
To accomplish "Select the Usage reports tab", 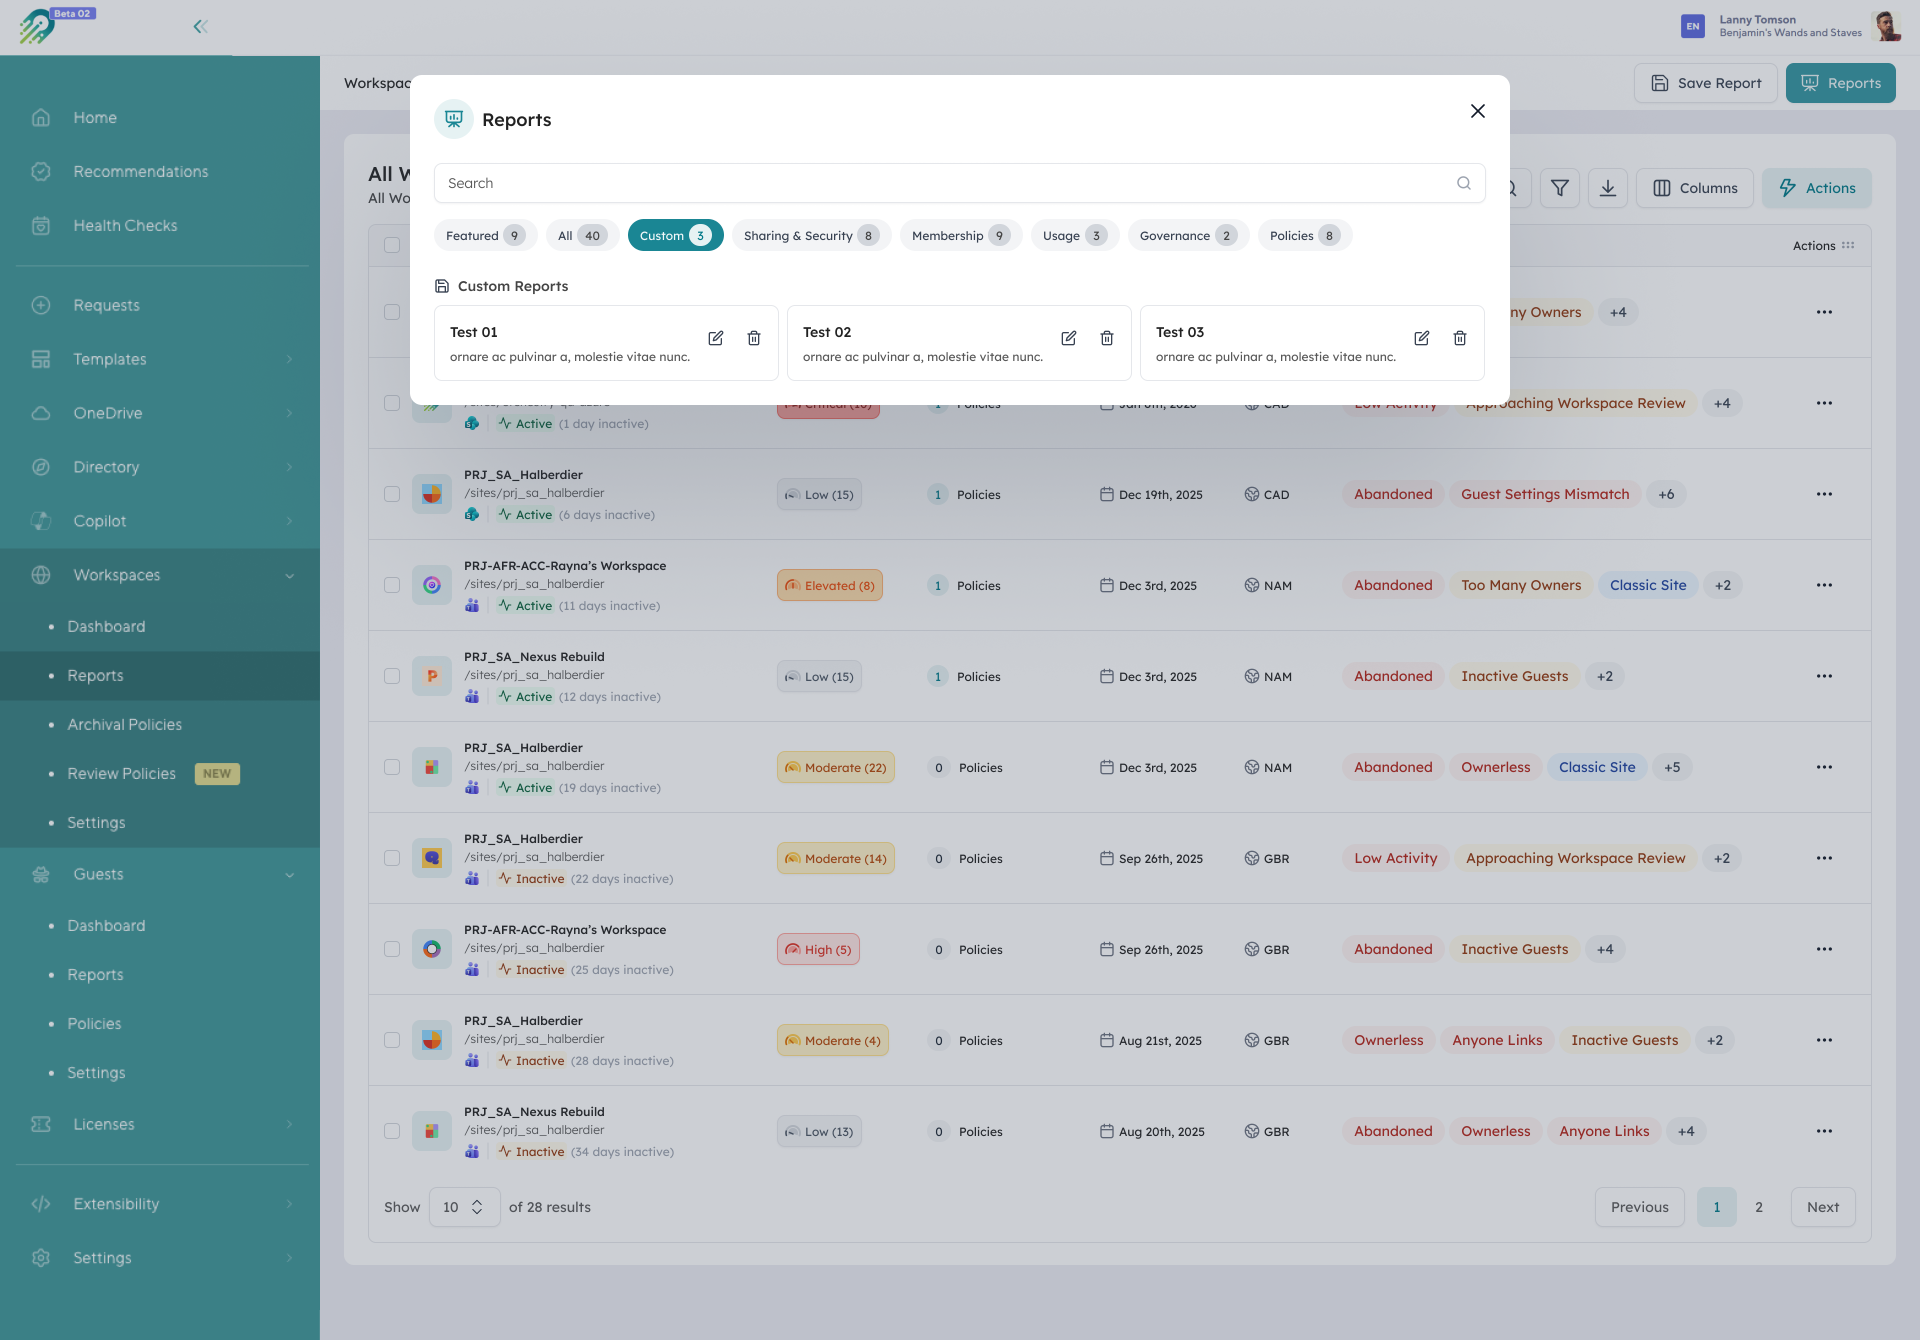I will (x=1074, y=236).
